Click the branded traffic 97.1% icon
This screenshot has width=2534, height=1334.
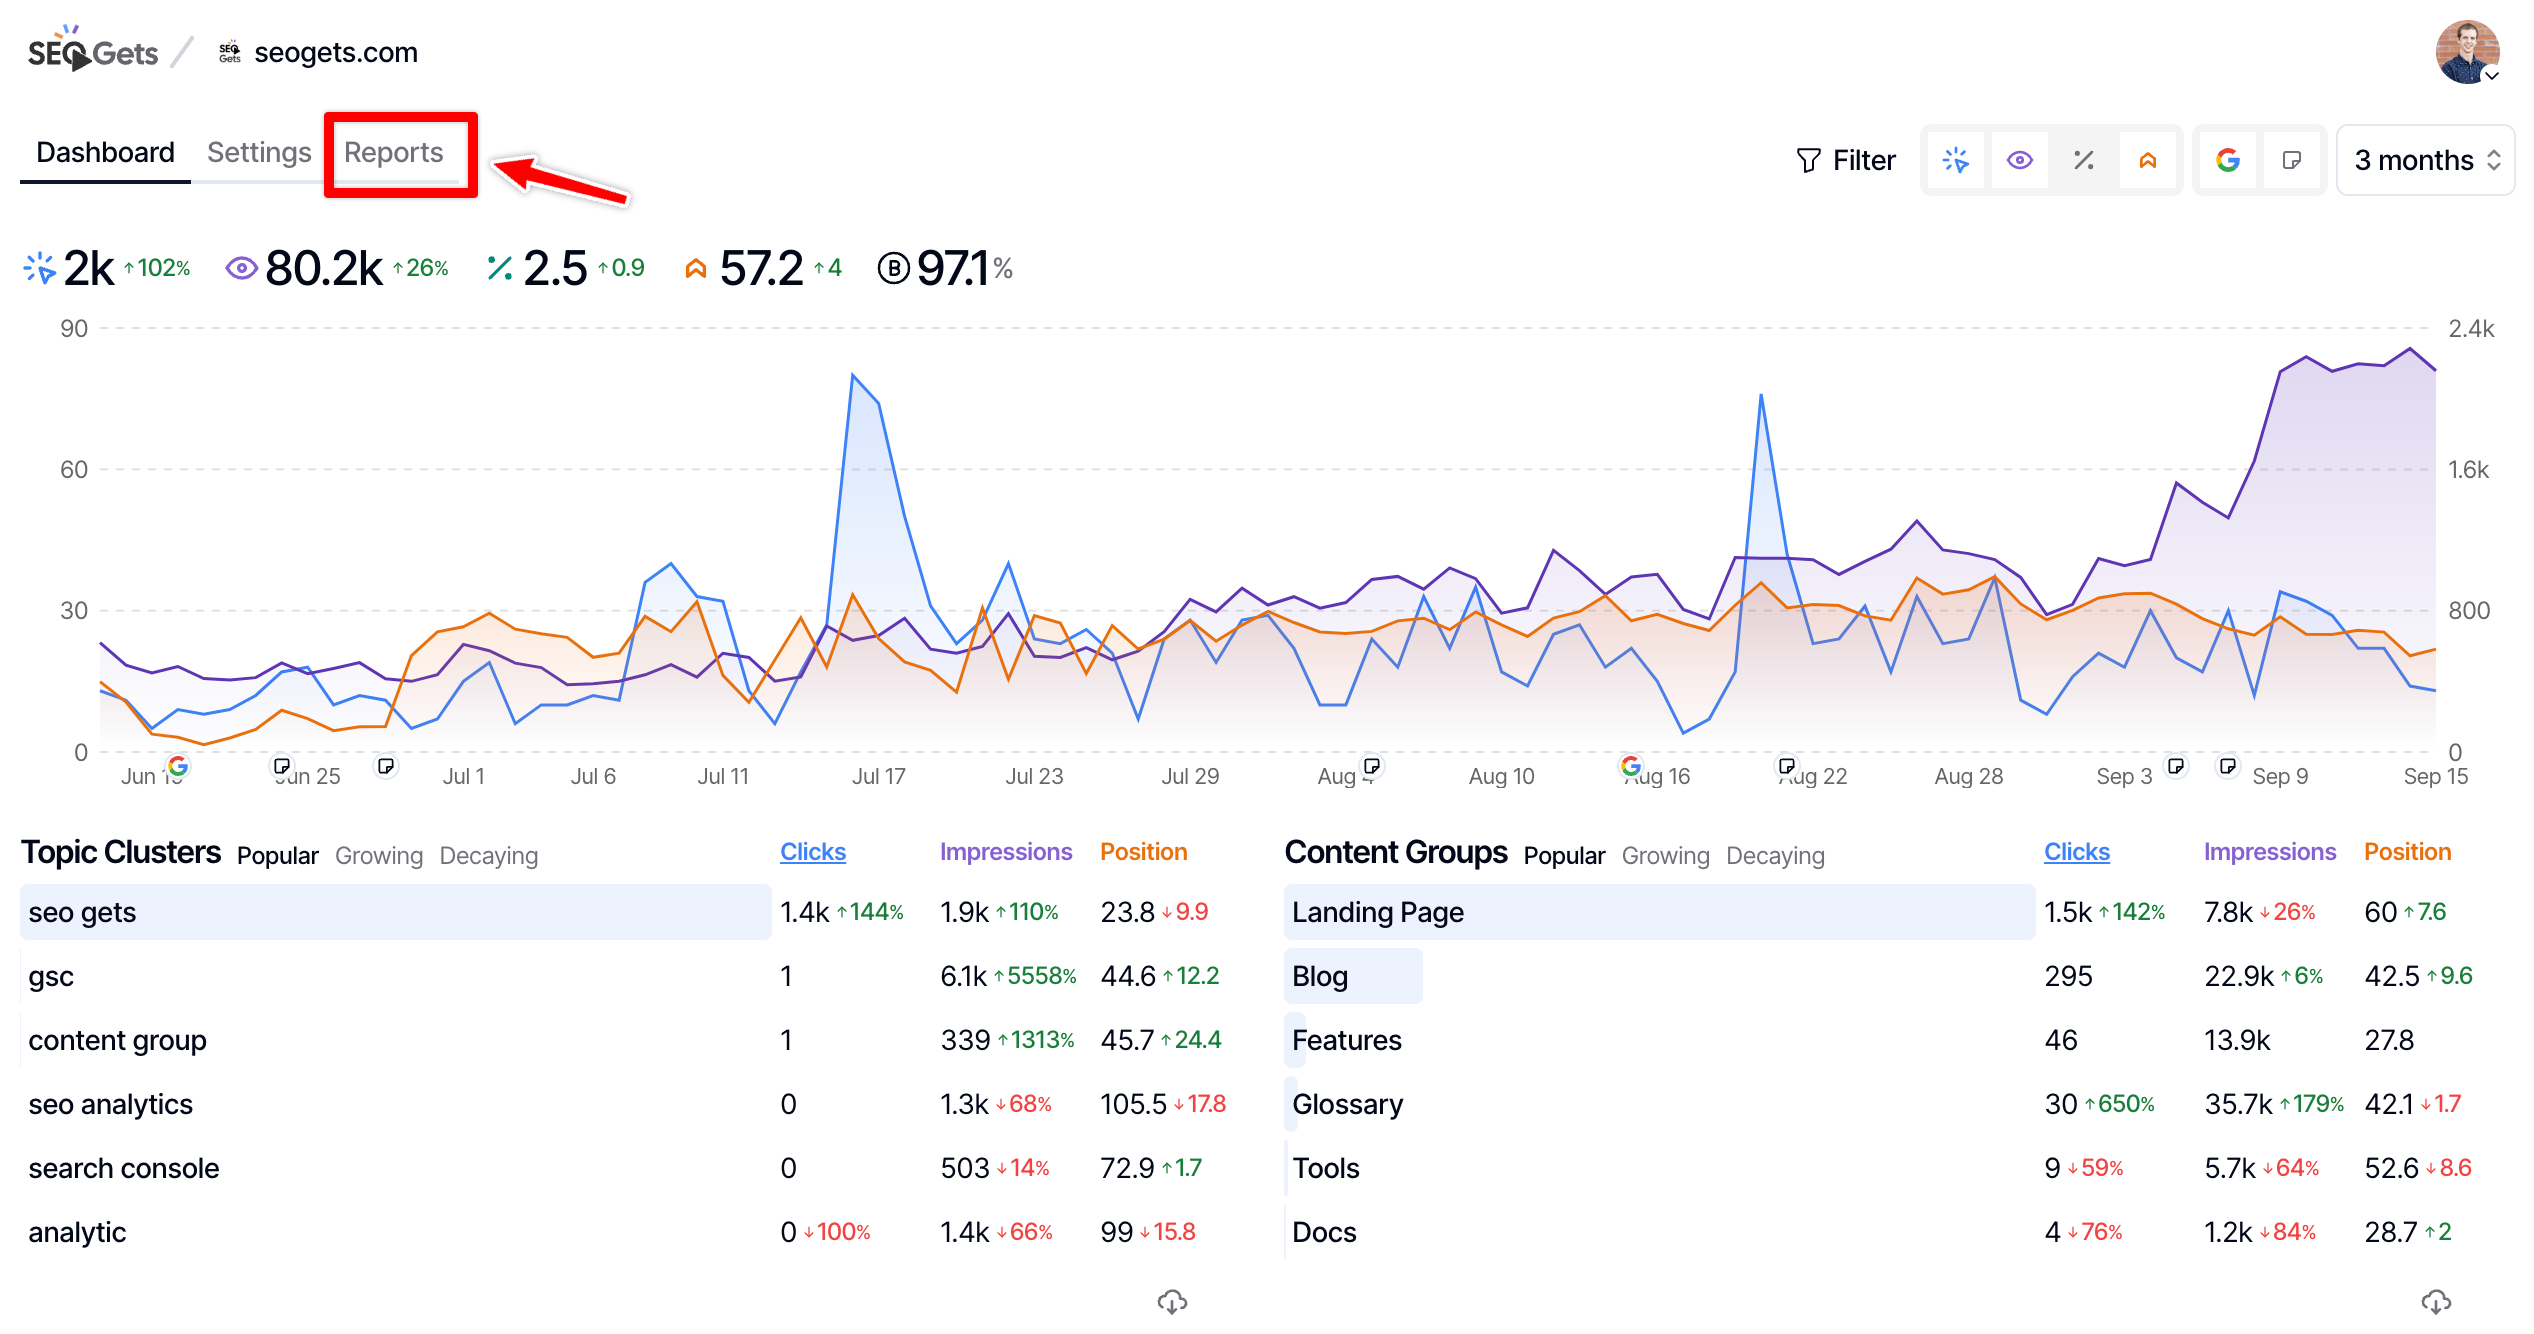[x=893, y=268]
